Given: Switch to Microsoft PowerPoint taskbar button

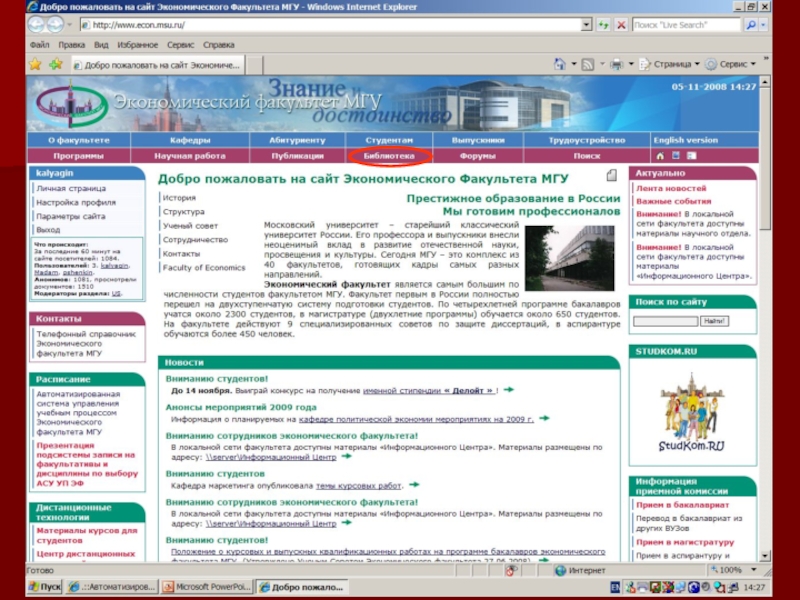Looking at the screenshot, I should 207,587.
